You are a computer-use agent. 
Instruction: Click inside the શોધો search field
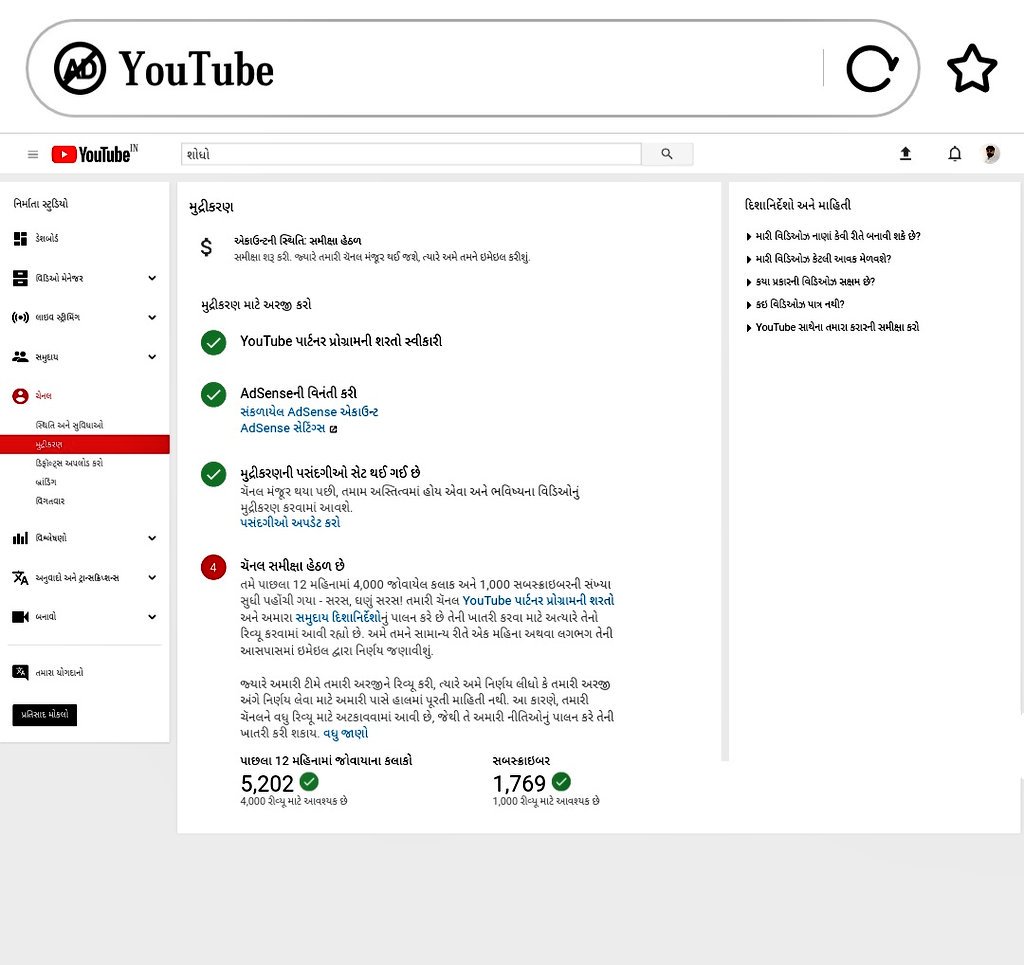click(x=411, y=154)
